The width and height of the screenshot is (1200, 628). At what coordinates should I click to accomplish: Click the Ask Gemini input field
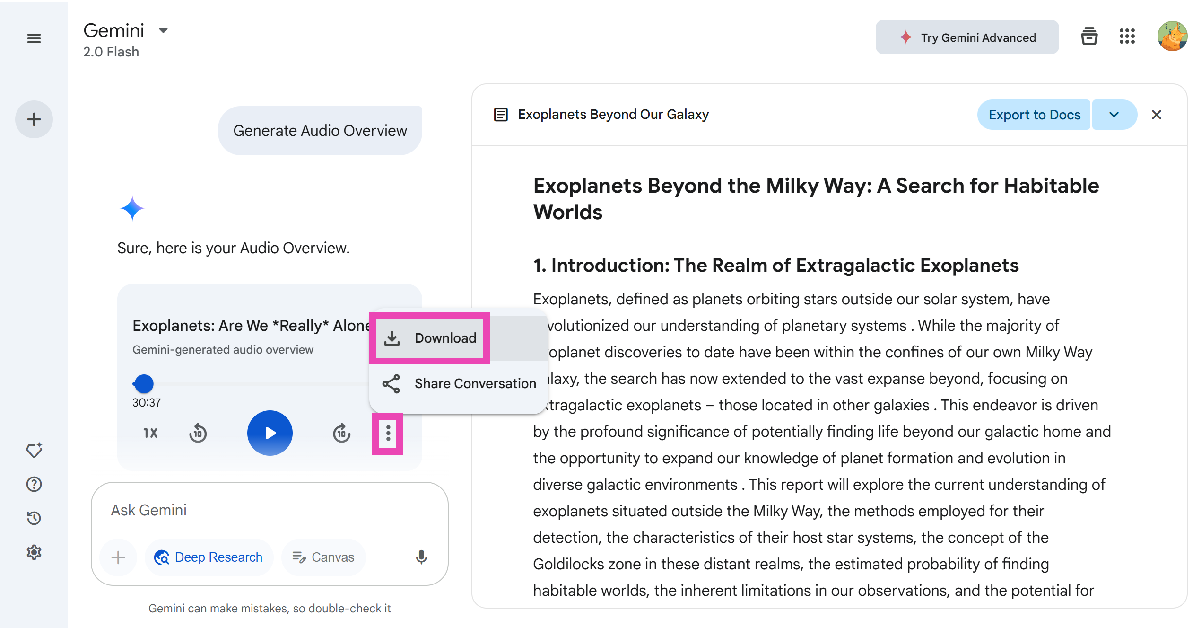tap(260, 510)
